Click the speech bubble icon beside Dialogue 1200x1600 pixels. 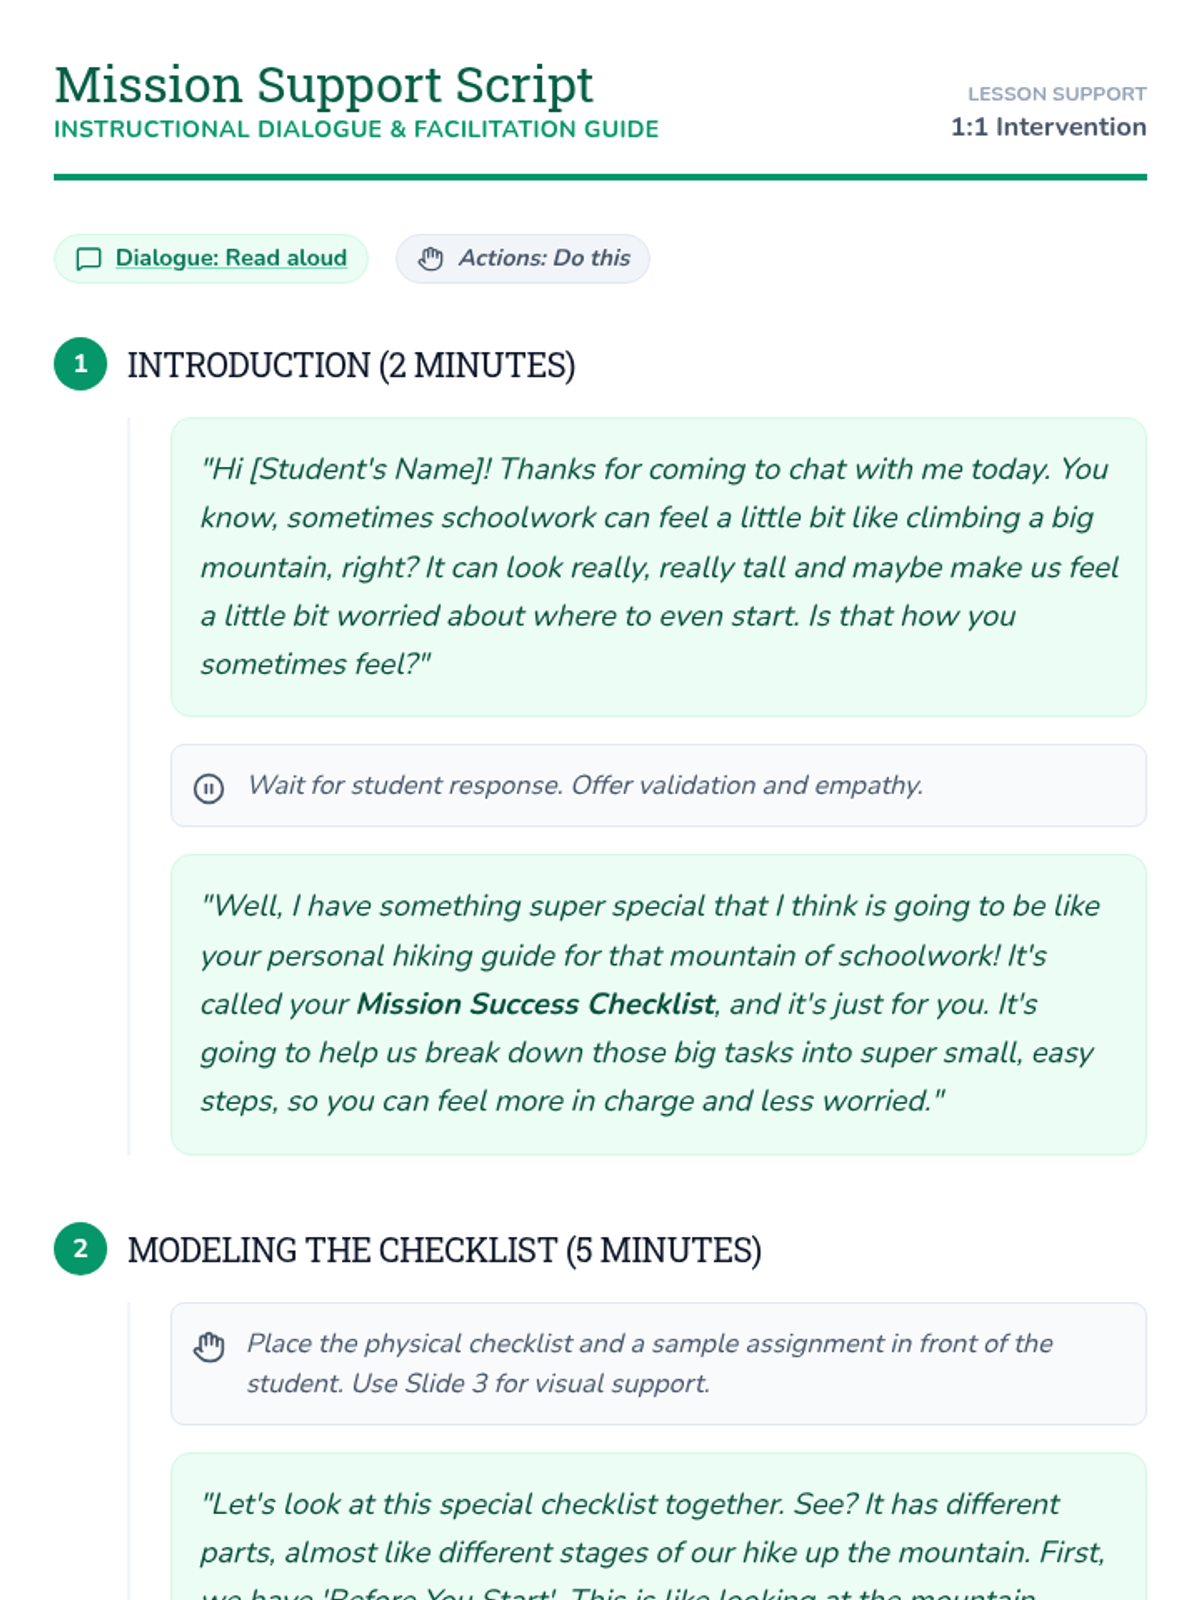coord(89,259)
